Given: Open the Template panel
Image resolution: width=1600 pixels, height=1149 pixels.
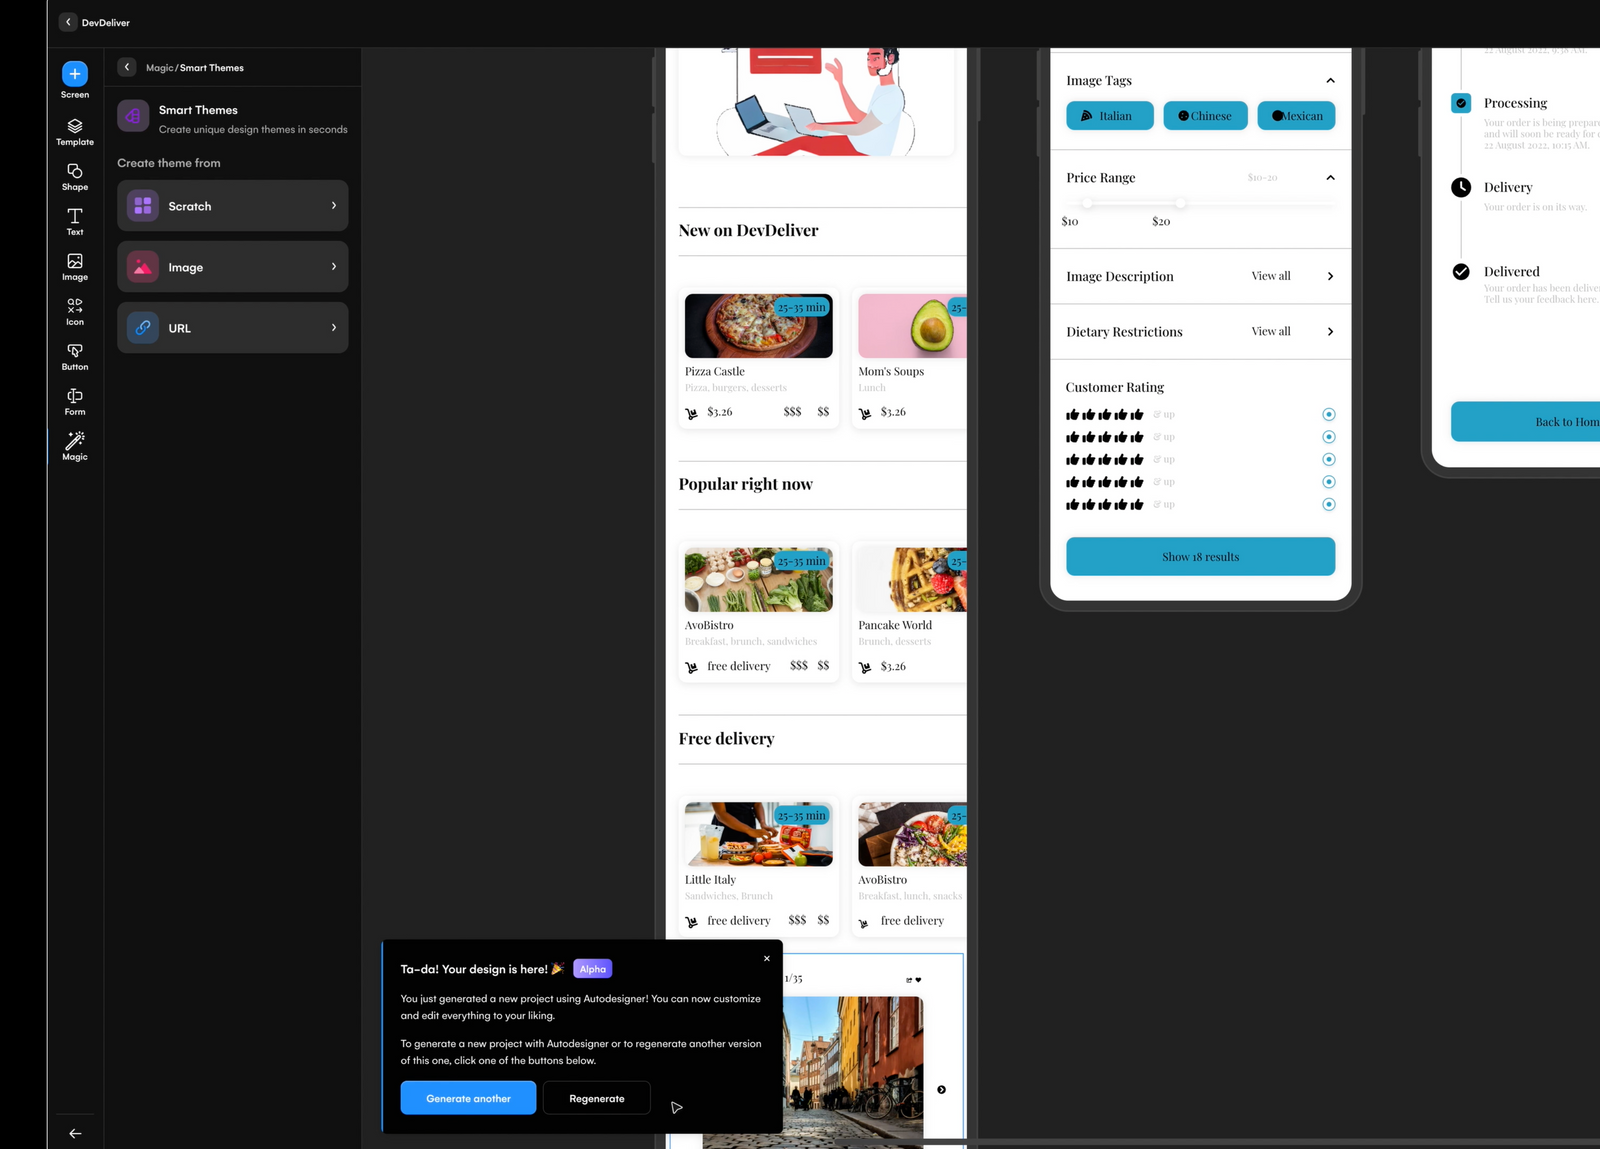Looking at the screenshot, I should (74, 132).
